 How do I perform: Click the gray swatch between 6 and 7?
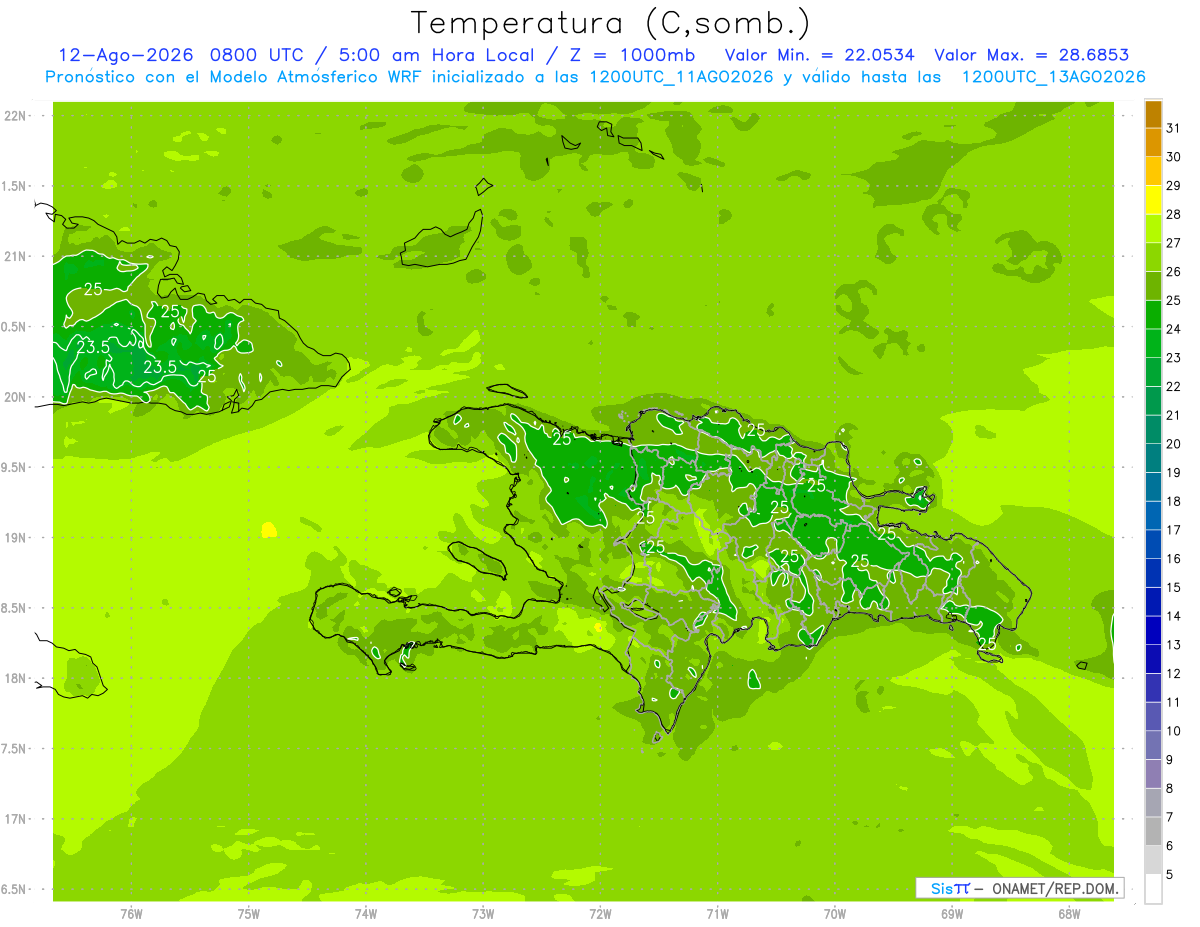click(1153, 831)
